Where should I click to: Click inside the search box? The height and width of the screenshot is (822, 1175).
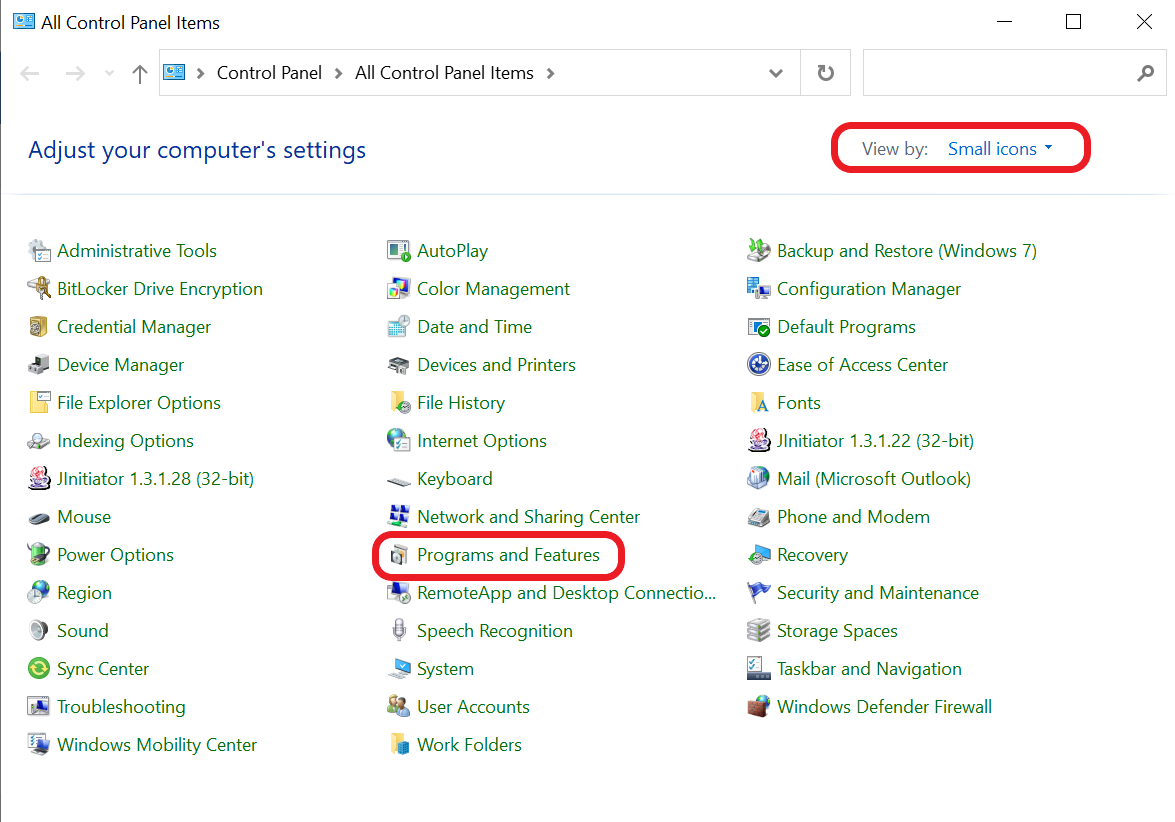click(1000, 72)
